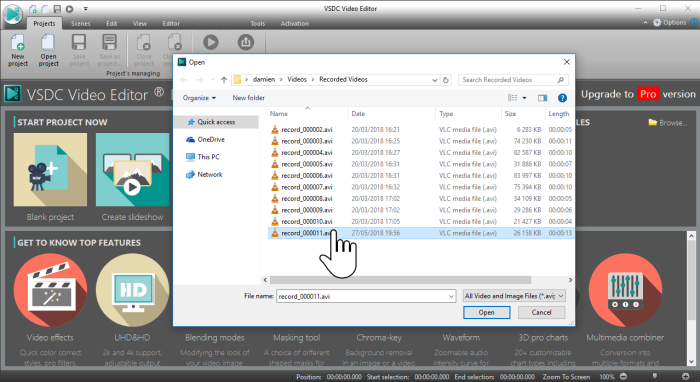Open the Edit ribbon tab
The width and height of the screenshot is (700, 382).
pos(112,24)
